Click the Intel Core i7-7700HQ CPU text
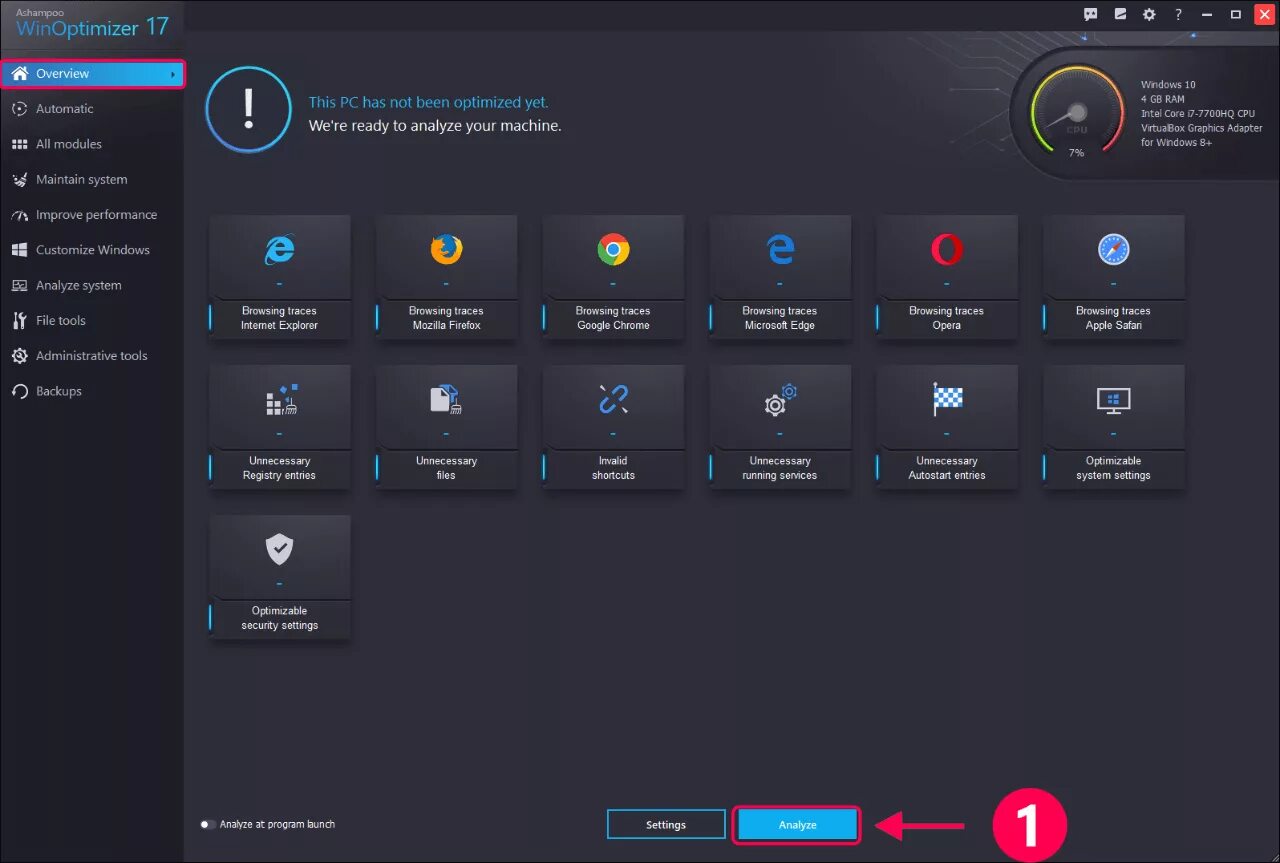Viewport: 1280px width, 863px height. click(1198, 114)
